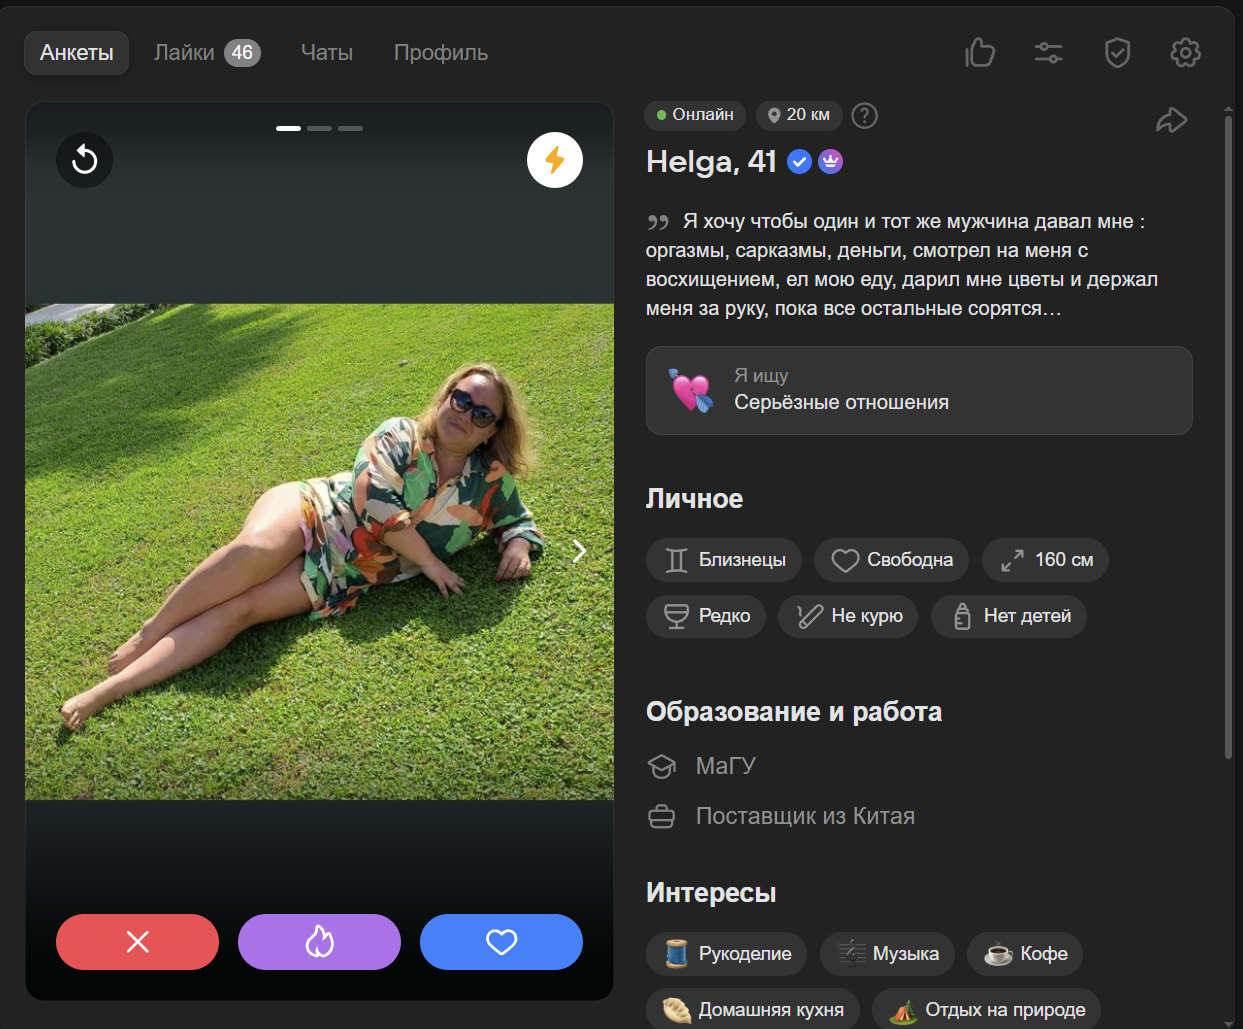The image size is (1243, 1029).
Task: Click the blue verified checkmark badge
Action: (799, 161)
